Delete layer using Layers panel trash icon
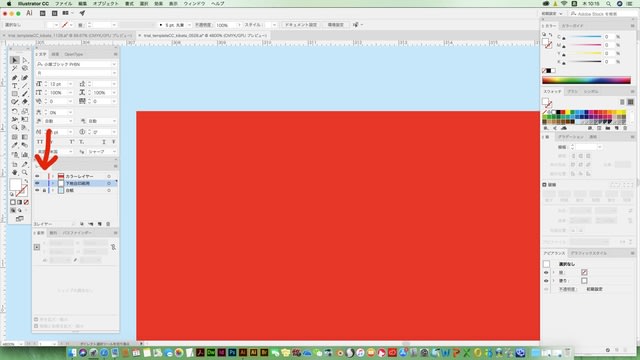This screenshot has height=360, width=640. [x=108, y=224]
